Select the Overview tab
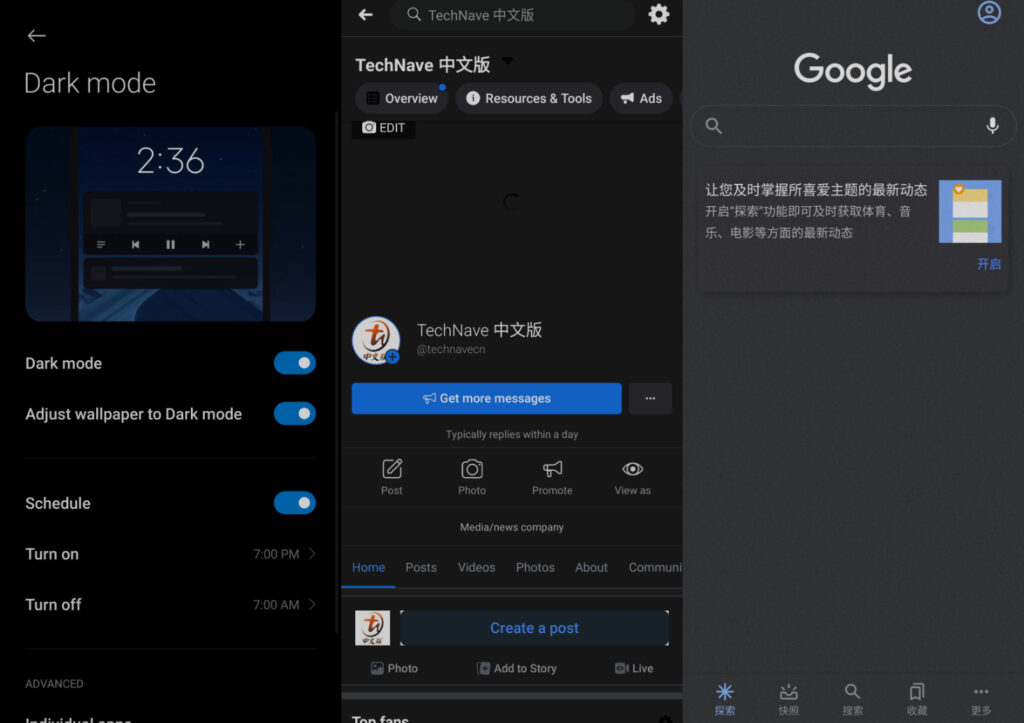The height and width of the screenshot is (723, 1024). [402, 99]
